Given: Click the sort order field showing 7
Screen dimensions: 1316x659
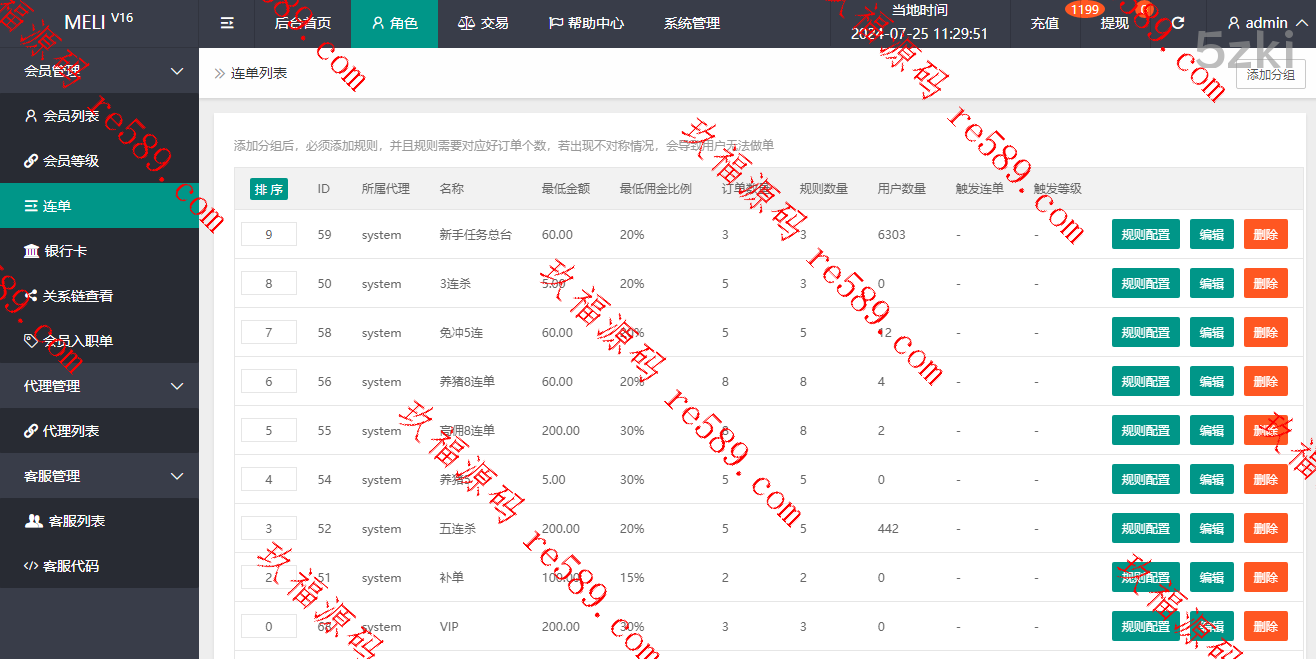Looking at the screenshot, I should coord(269,332).
